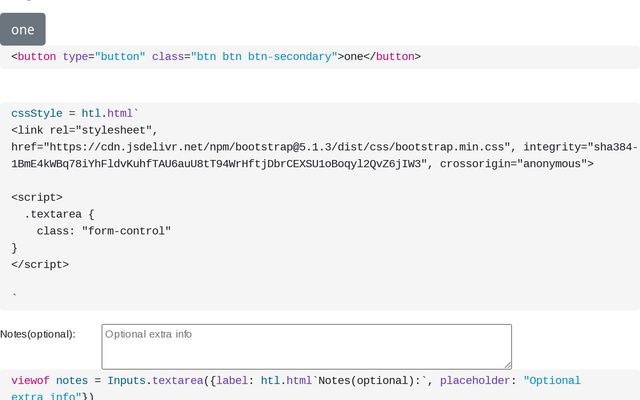Viewport: 640px width, 400px height.
Task: Click the closing brace "}" line
Action: pos(14,248)
